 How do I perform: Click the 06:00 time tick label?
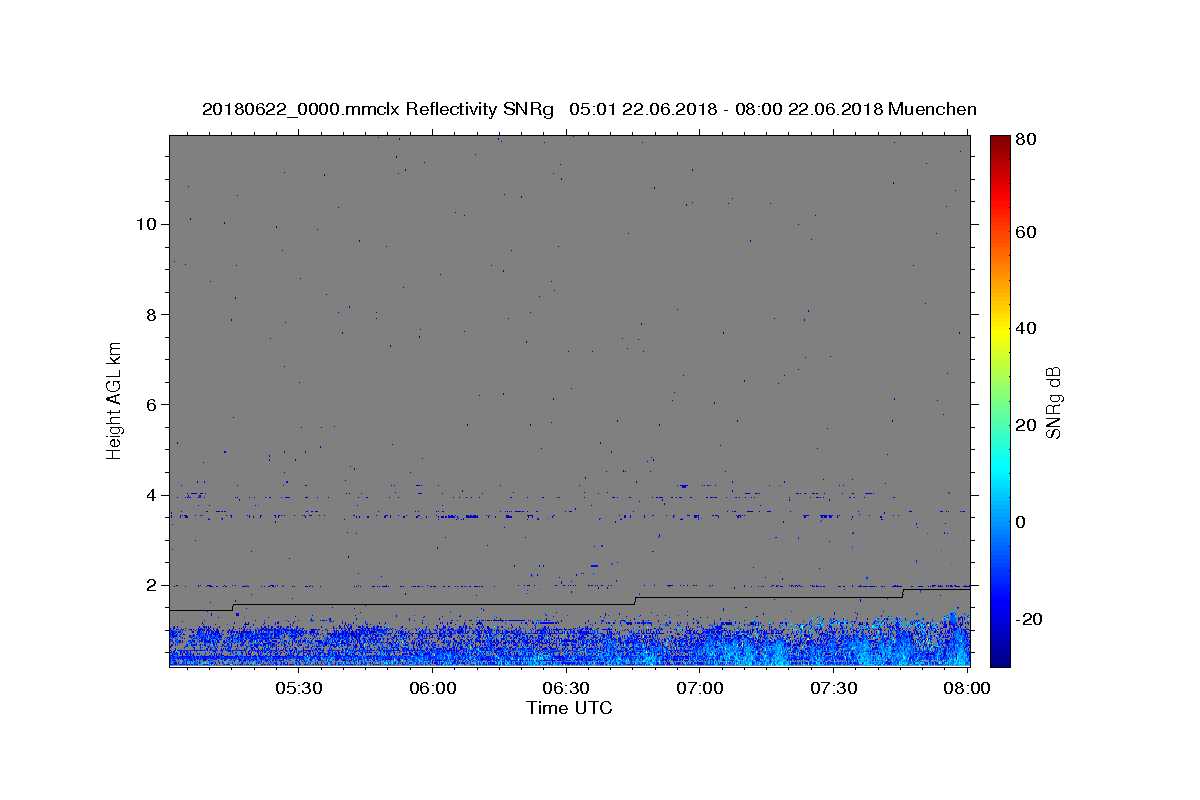pos(433,688)
